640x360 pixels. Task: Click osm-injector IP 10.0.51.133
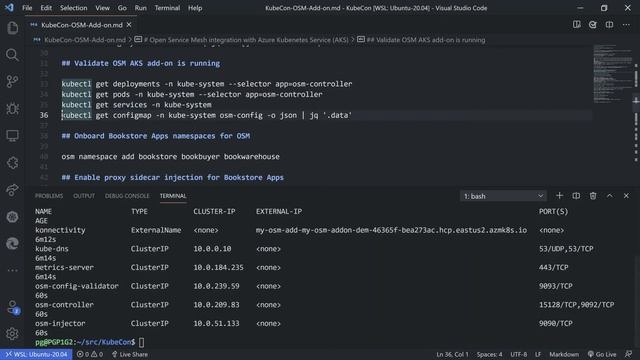coord(216,323)
